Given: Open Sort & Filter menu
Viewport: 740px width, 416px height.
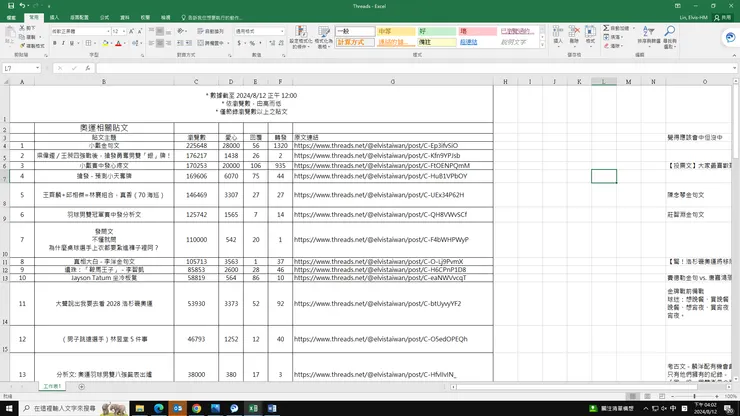Looking at the screenshot, I should coord(648,35).
